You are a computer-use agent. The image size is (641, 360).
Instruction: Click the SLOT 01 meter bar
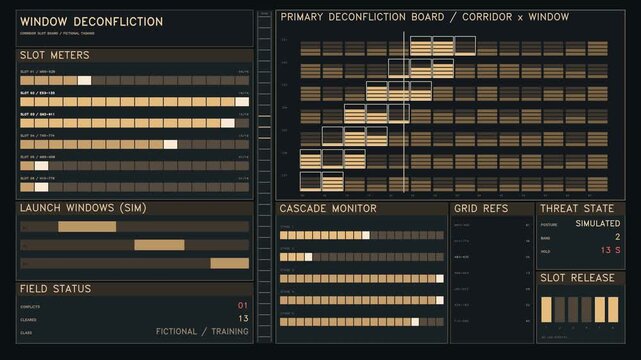(134, 80)
